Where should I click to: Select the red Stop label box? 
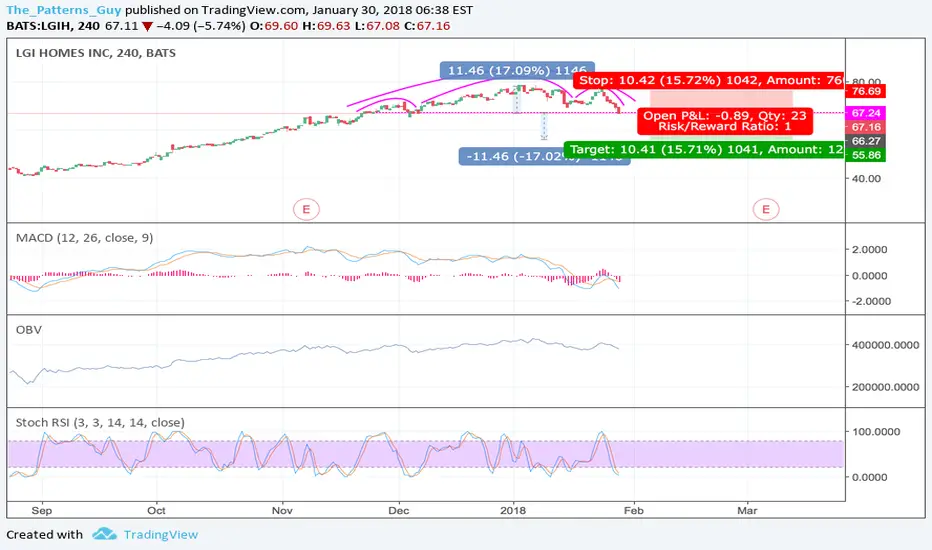pos(708,80)
